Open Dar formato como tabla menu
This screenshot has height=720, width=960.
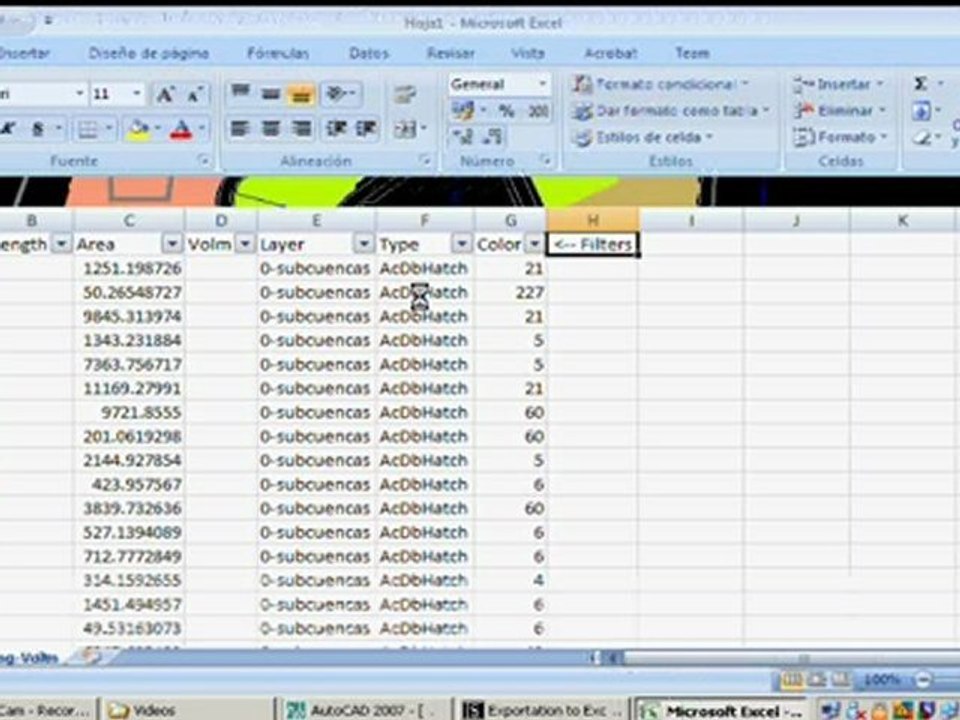pos(670,111)
